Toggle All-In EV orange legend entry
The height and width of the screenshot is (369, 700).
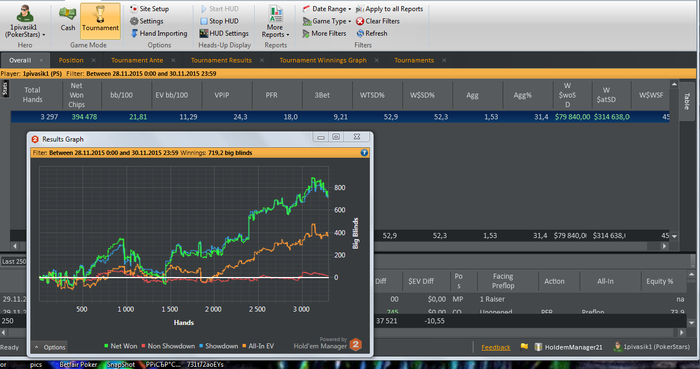pyautogui.click(x=258, y=346)
